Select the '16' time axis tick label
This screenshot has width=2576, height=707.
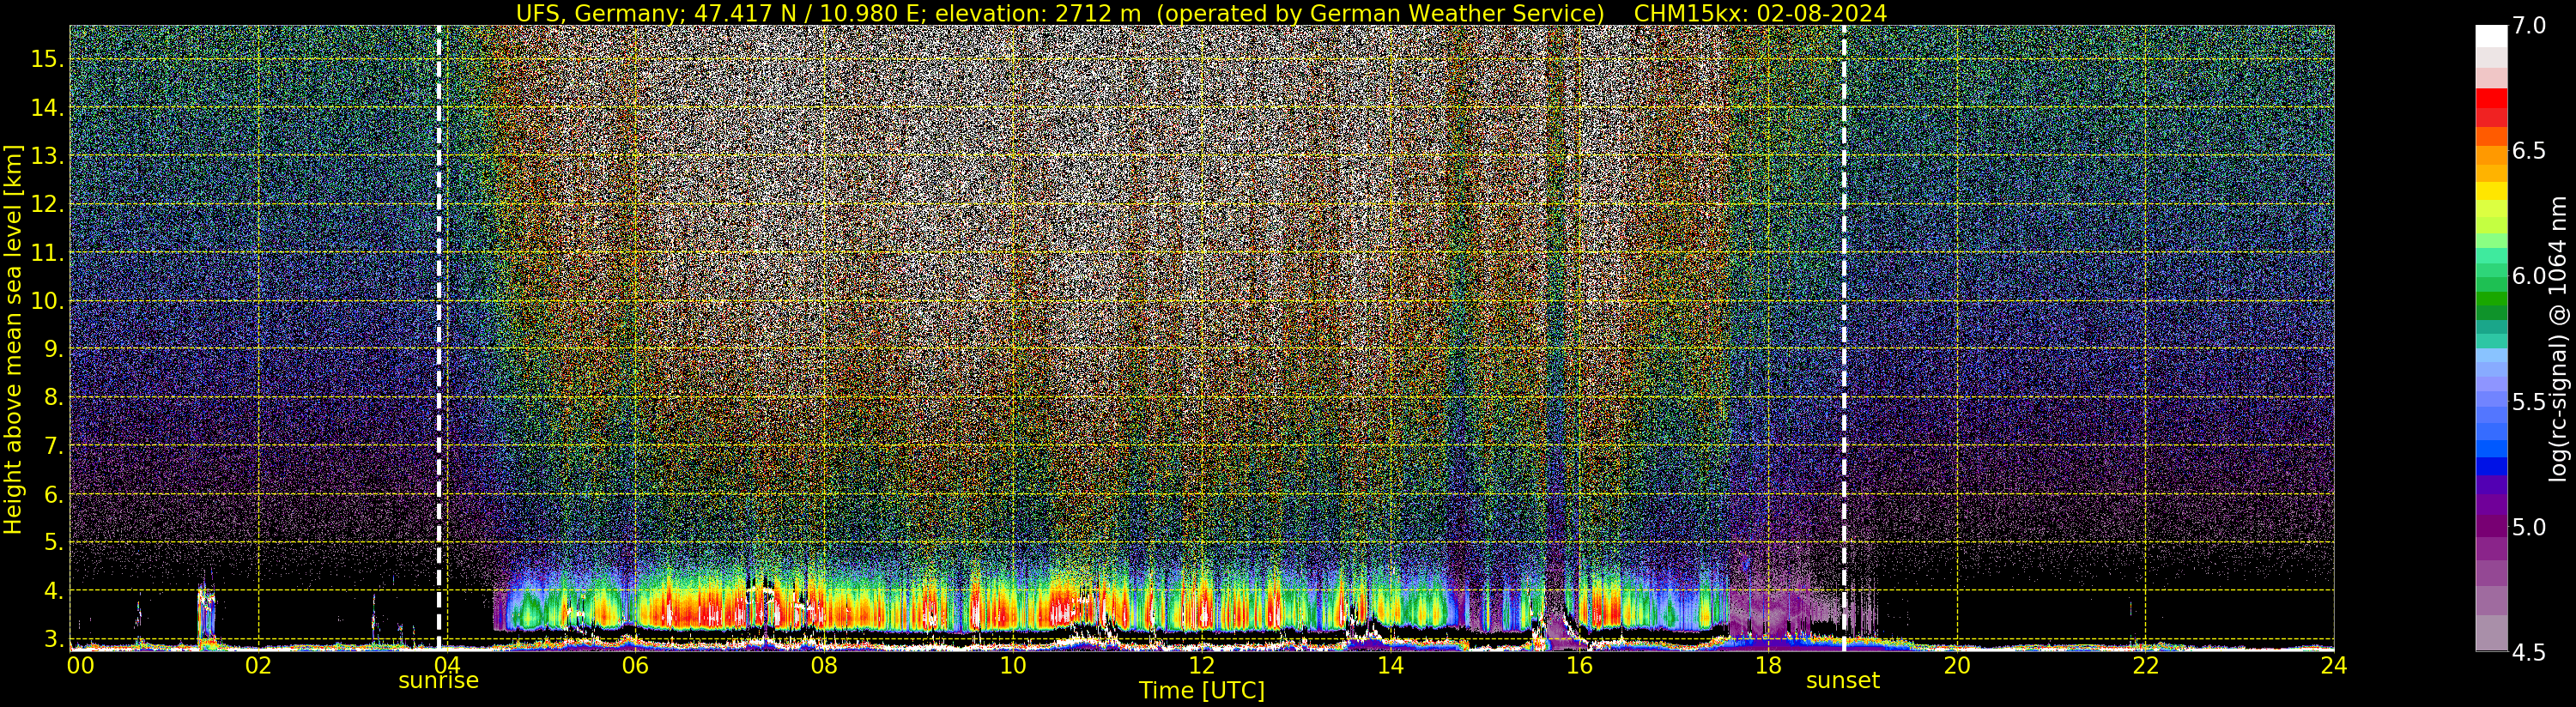pos(1579,666)
